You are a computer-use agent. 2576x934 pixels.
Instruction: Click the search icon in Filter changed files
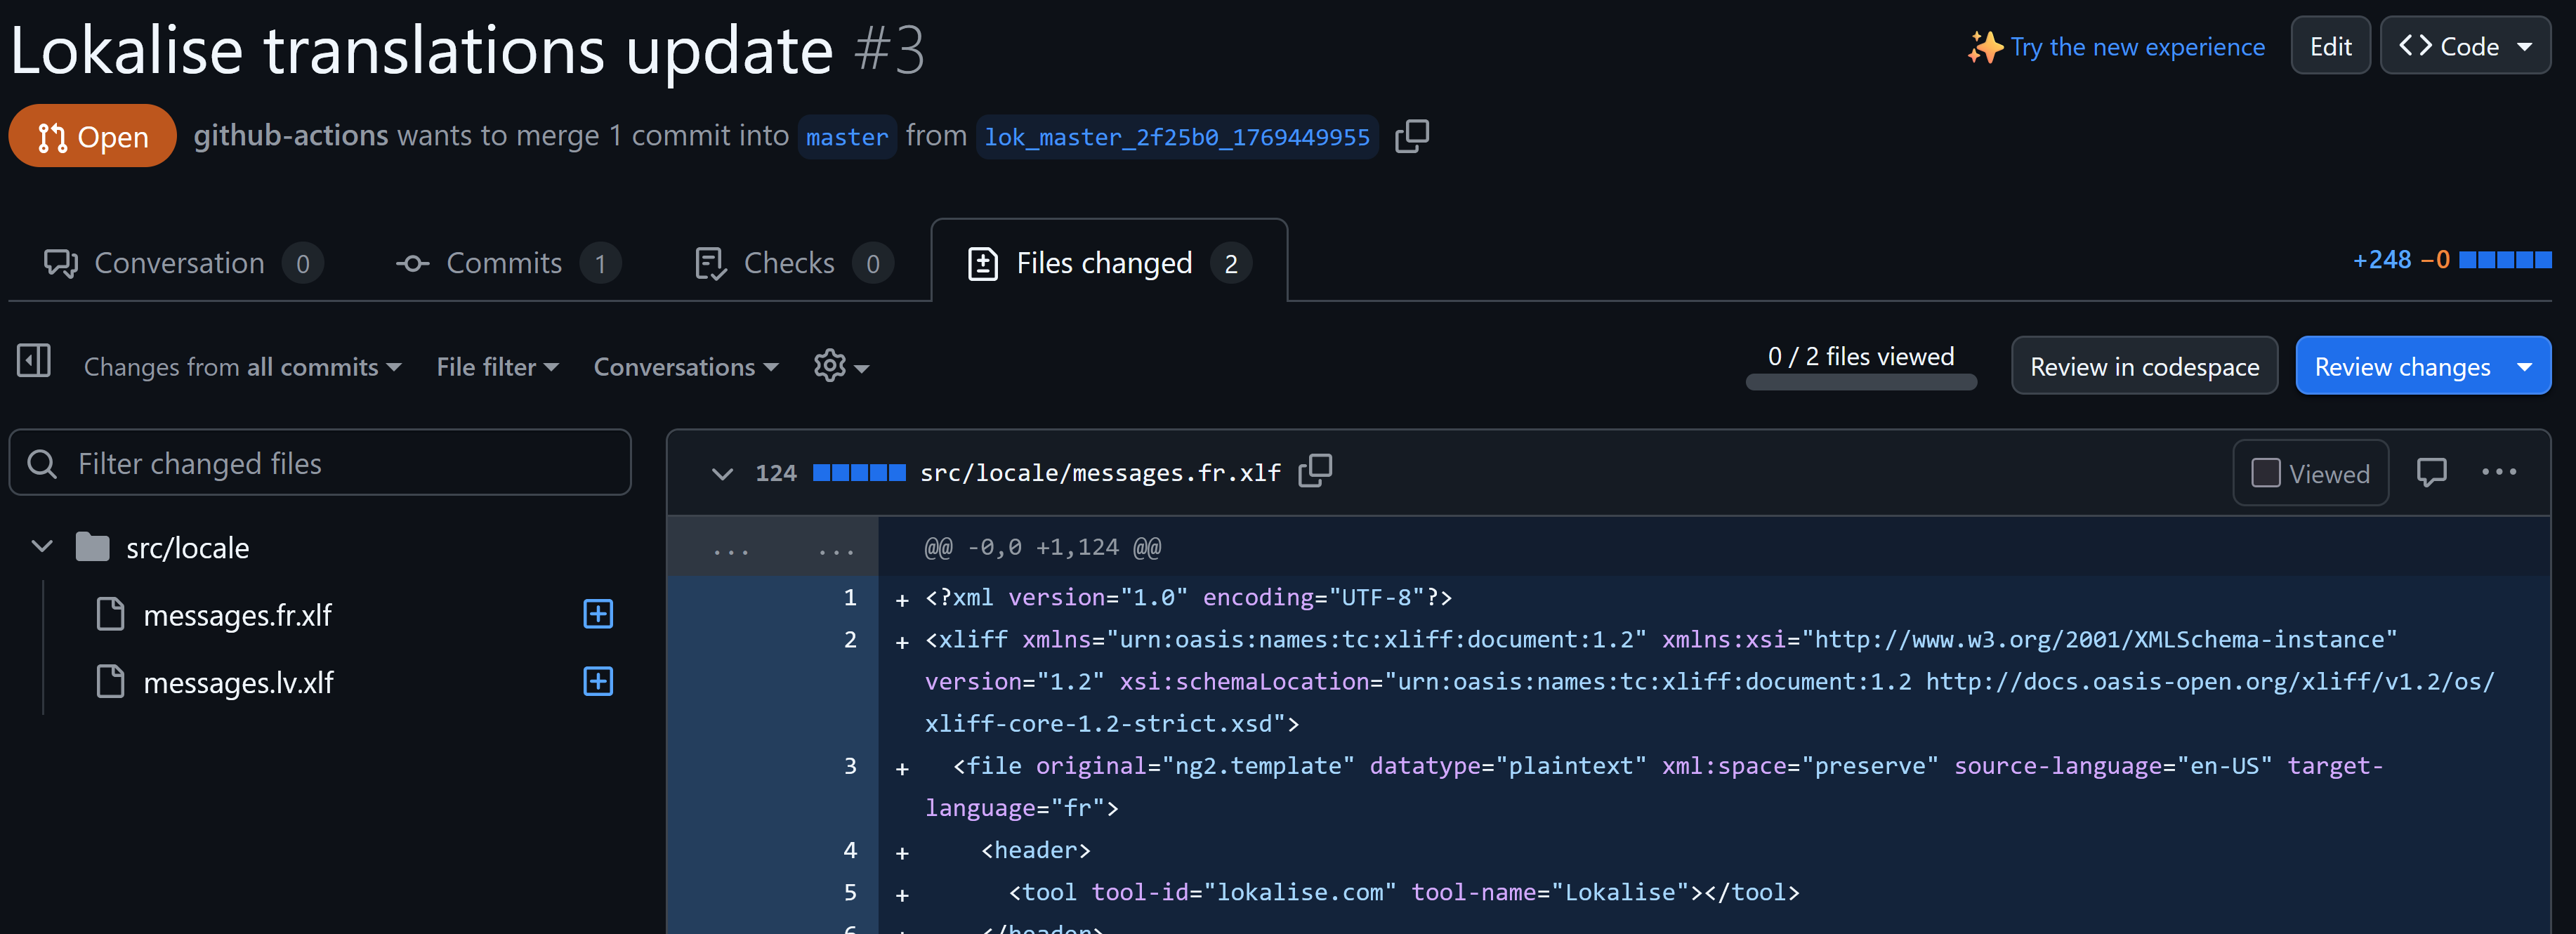click(42, 463)
